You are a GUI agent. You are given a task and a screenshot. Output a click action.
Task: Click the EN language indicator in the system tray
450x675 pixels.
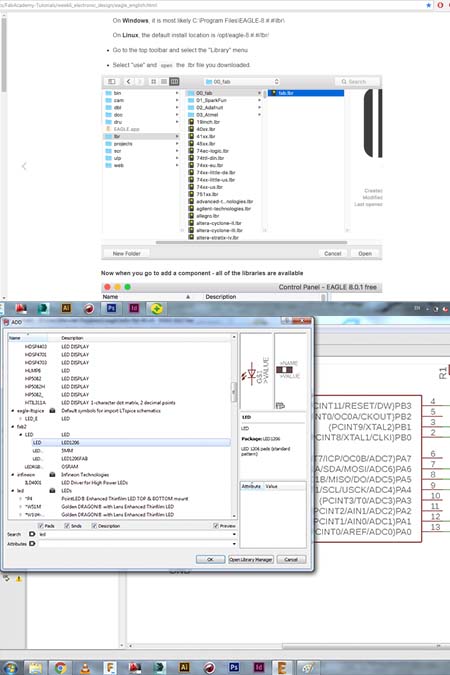[417, 308]
